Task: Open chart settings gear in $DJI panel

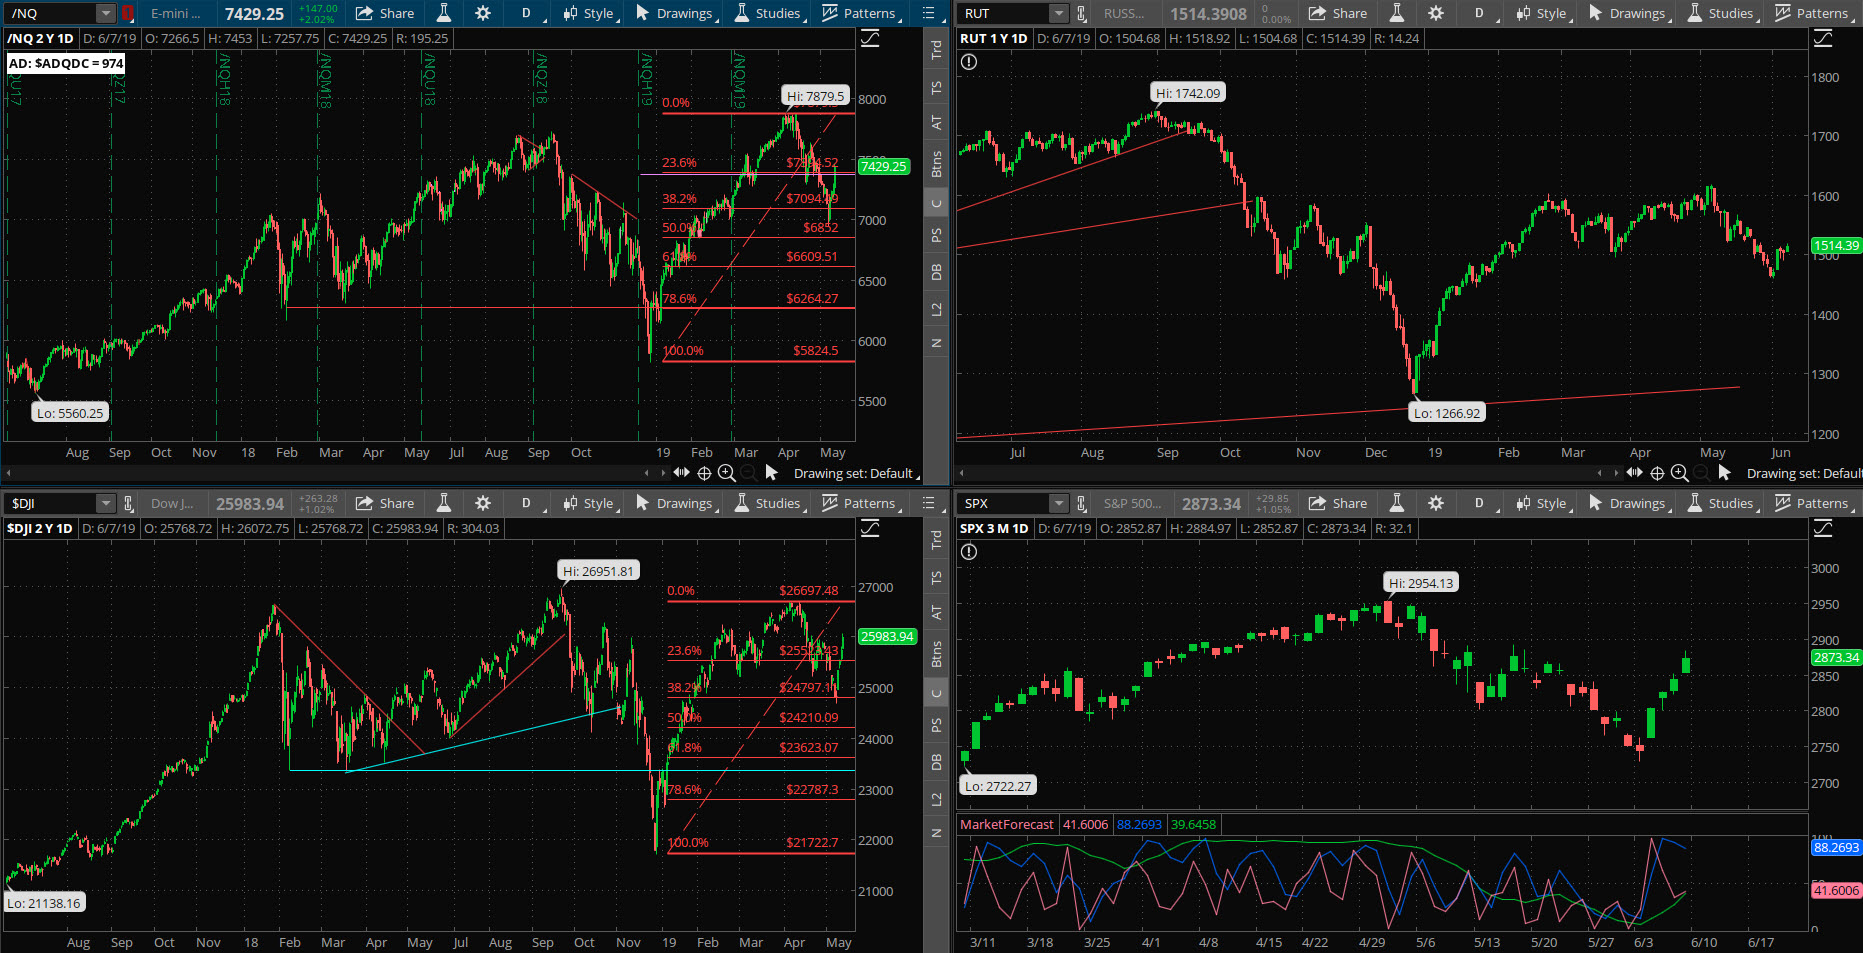Action: [483, 503]
